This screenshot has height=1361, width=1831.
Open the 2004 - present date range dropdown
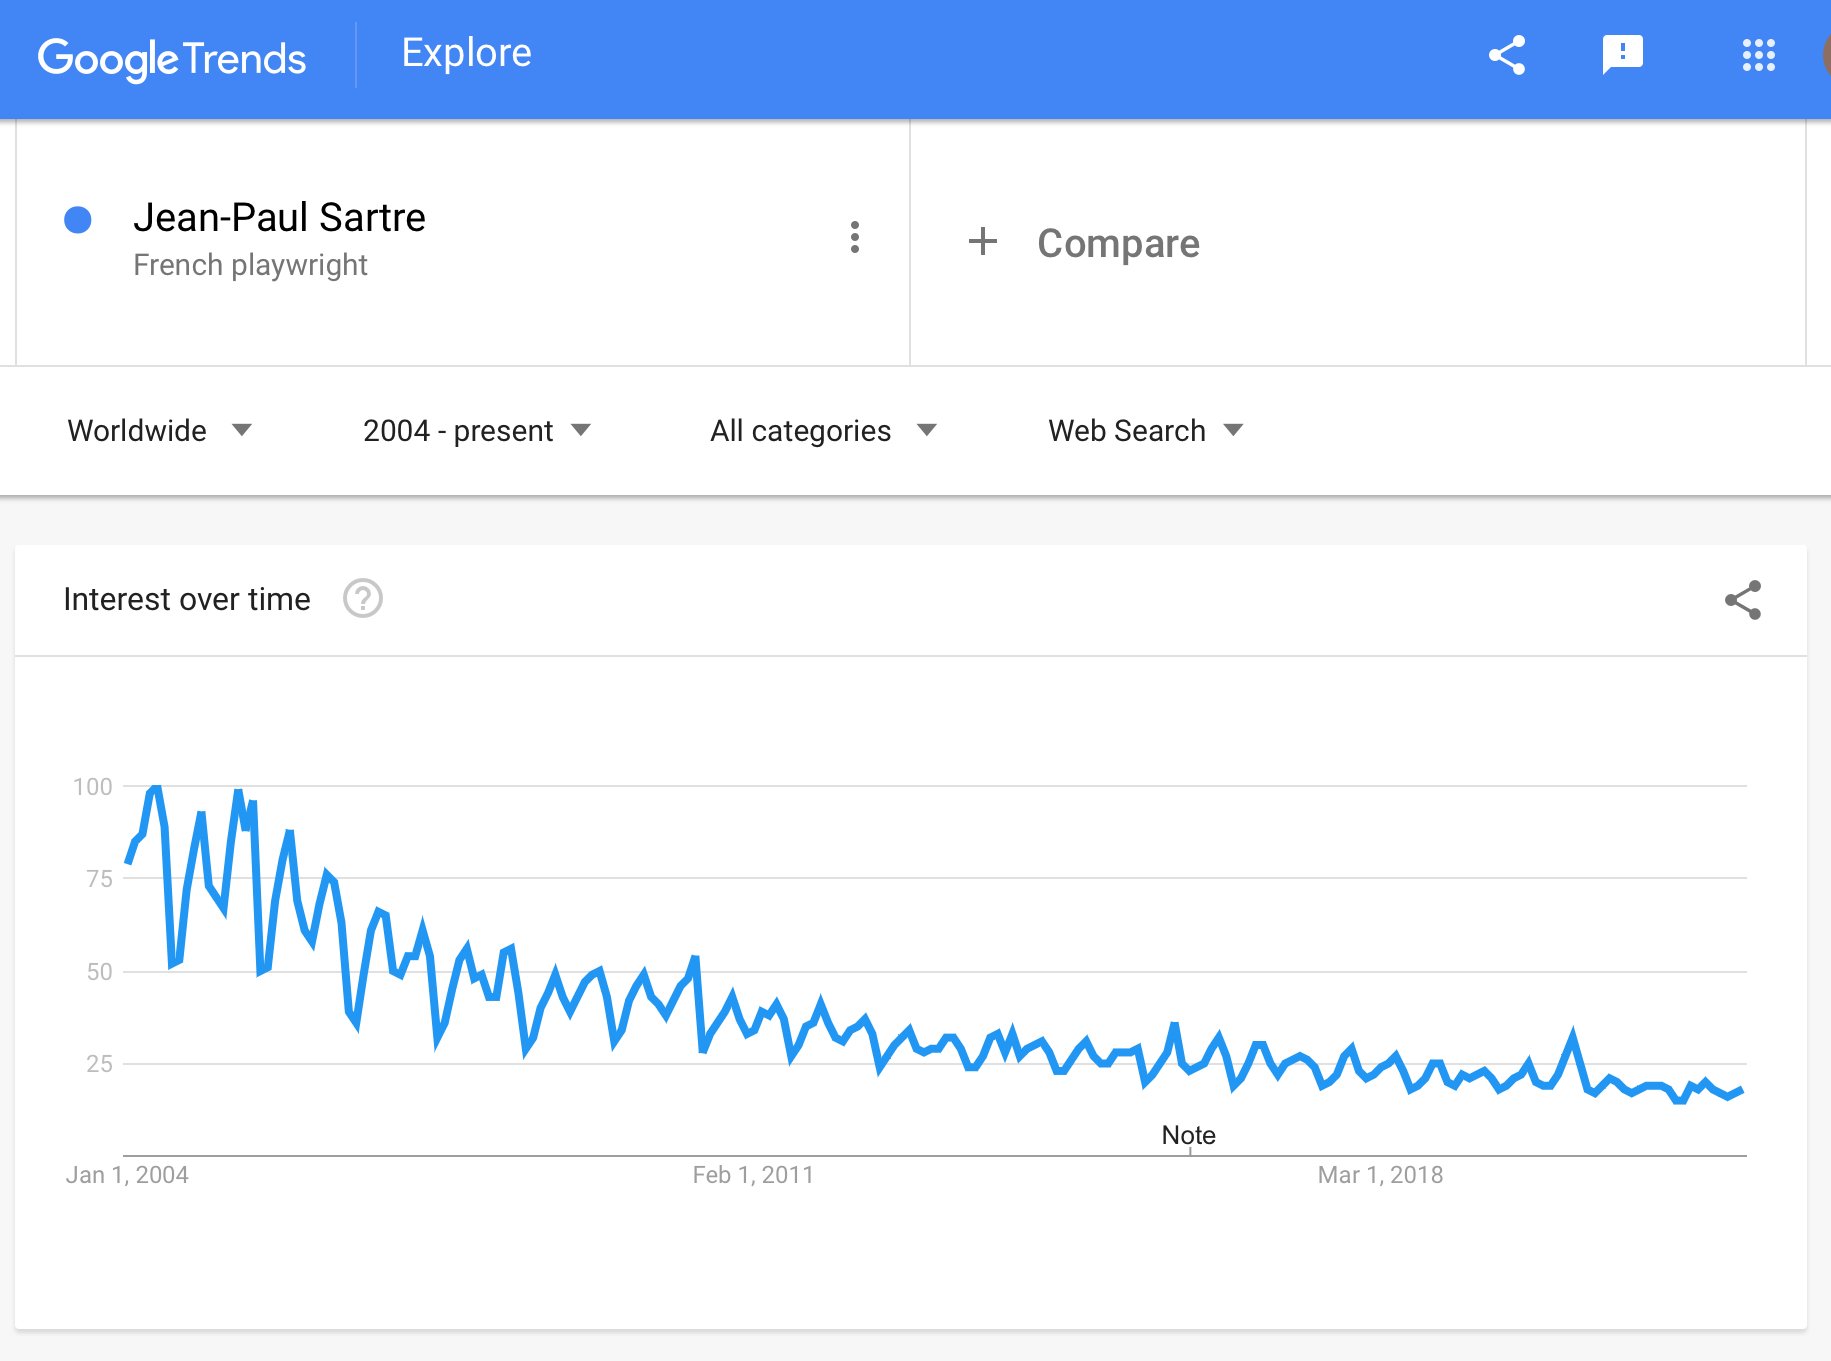[x=476, y=430]
